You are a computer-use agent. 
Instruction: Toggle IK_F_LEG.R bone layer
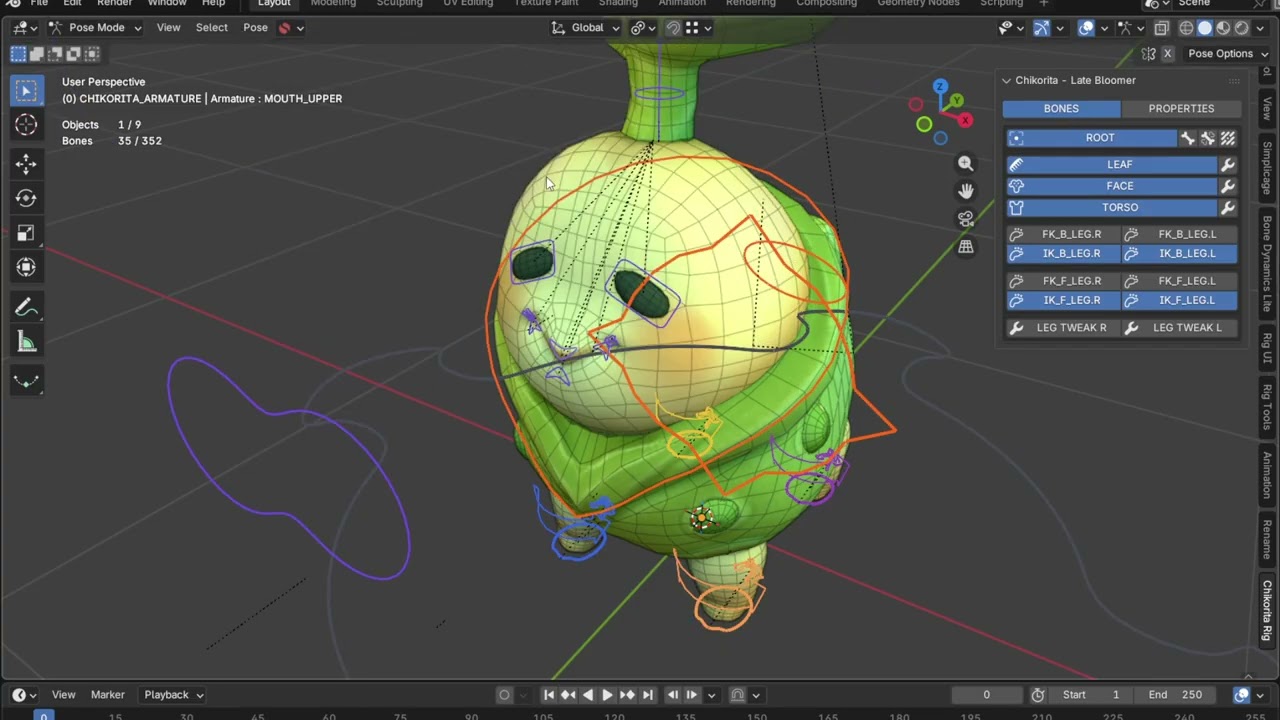pos(1063,300)
